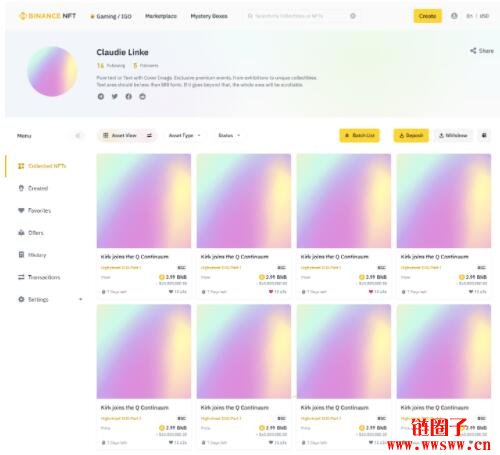Click the Binance NFT logo
Image resolution: width=500 pixels, height=455 pixels.
click(x=47, y=16)
